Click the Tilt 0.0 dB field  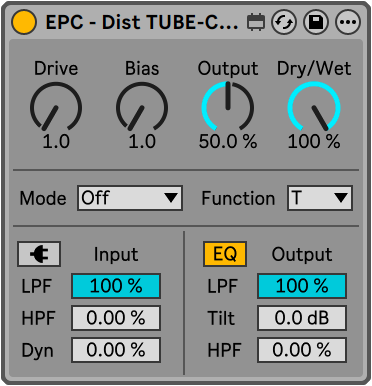tap(302, 318)
